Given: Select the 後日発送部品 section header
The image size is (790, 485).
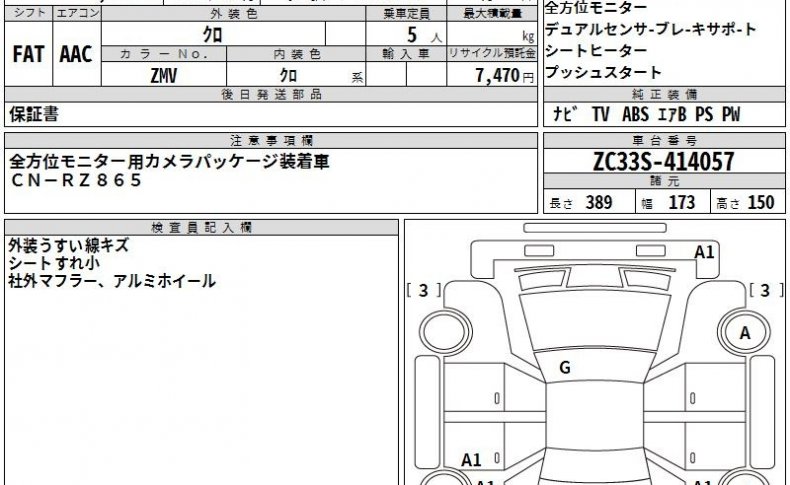Looking at the screenshot, I should (272, 94).
